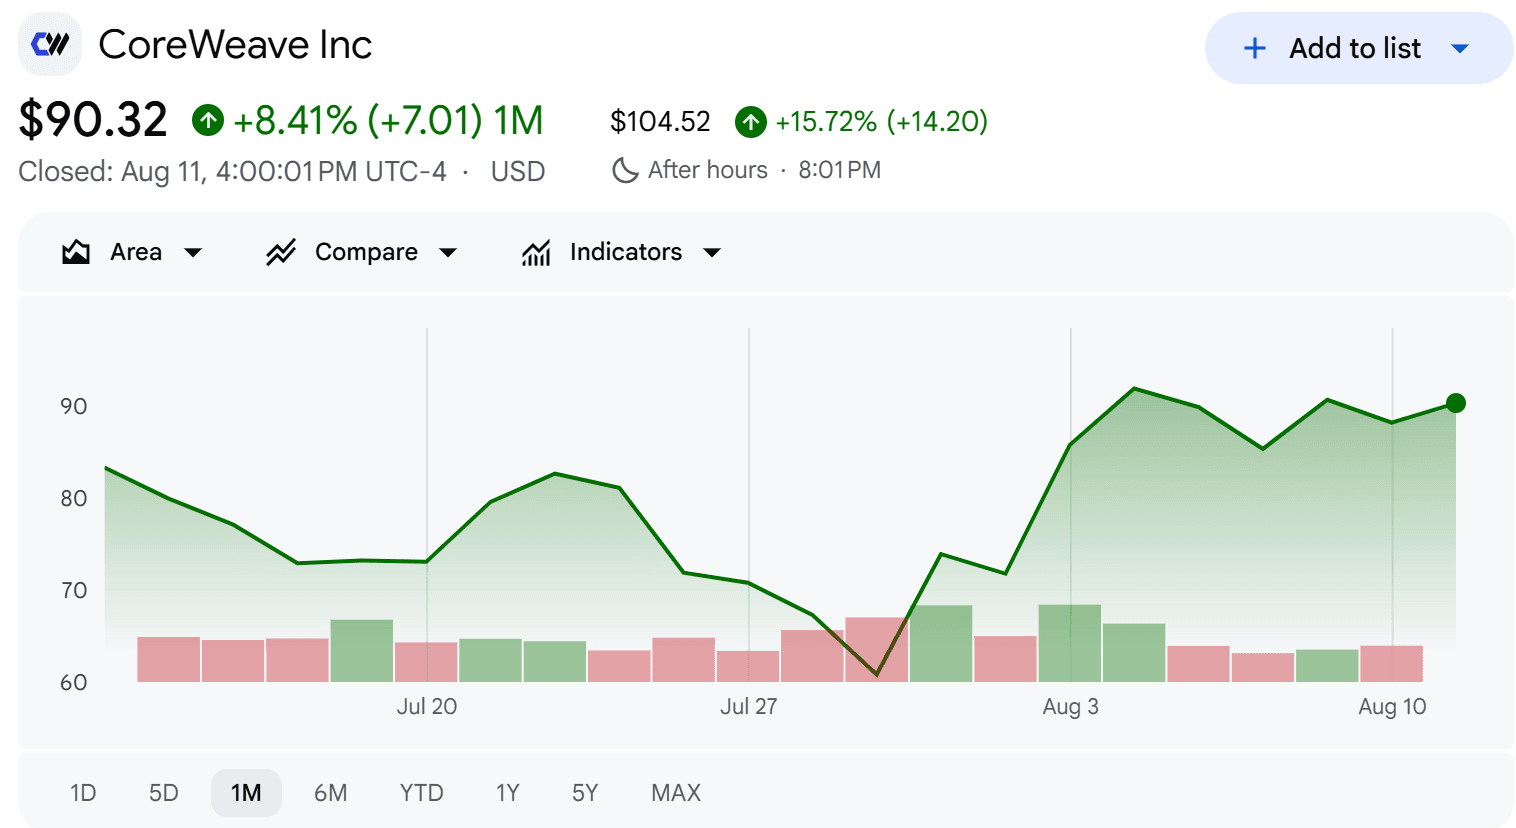The width and height of the screenshot is (1516, 828).
Task: Click the Indicators chart icon
Action: pyautogui.click(x=536, y=253)
